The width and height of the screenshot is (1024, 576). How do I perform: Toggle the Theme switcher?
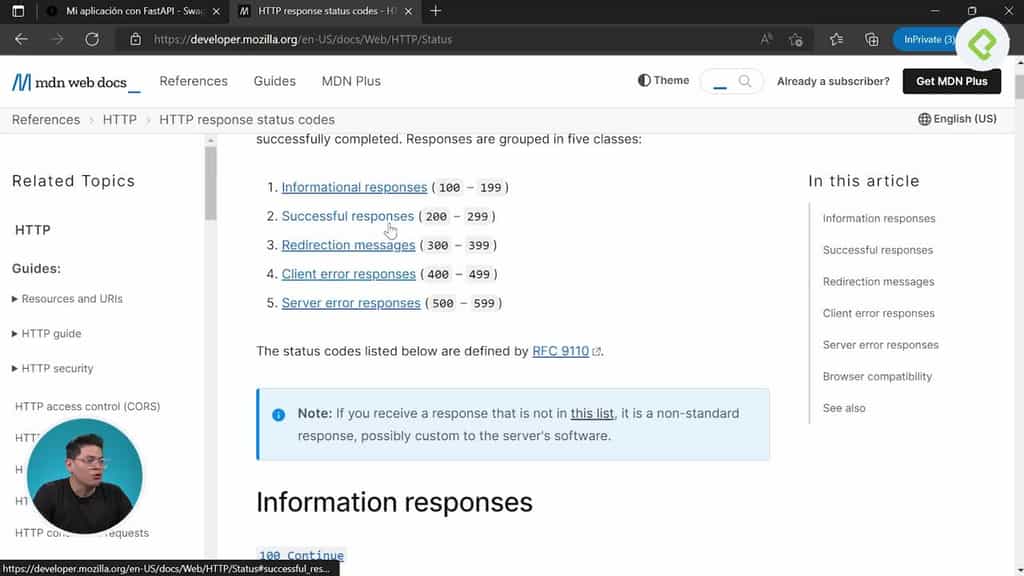tap(664, 81)
